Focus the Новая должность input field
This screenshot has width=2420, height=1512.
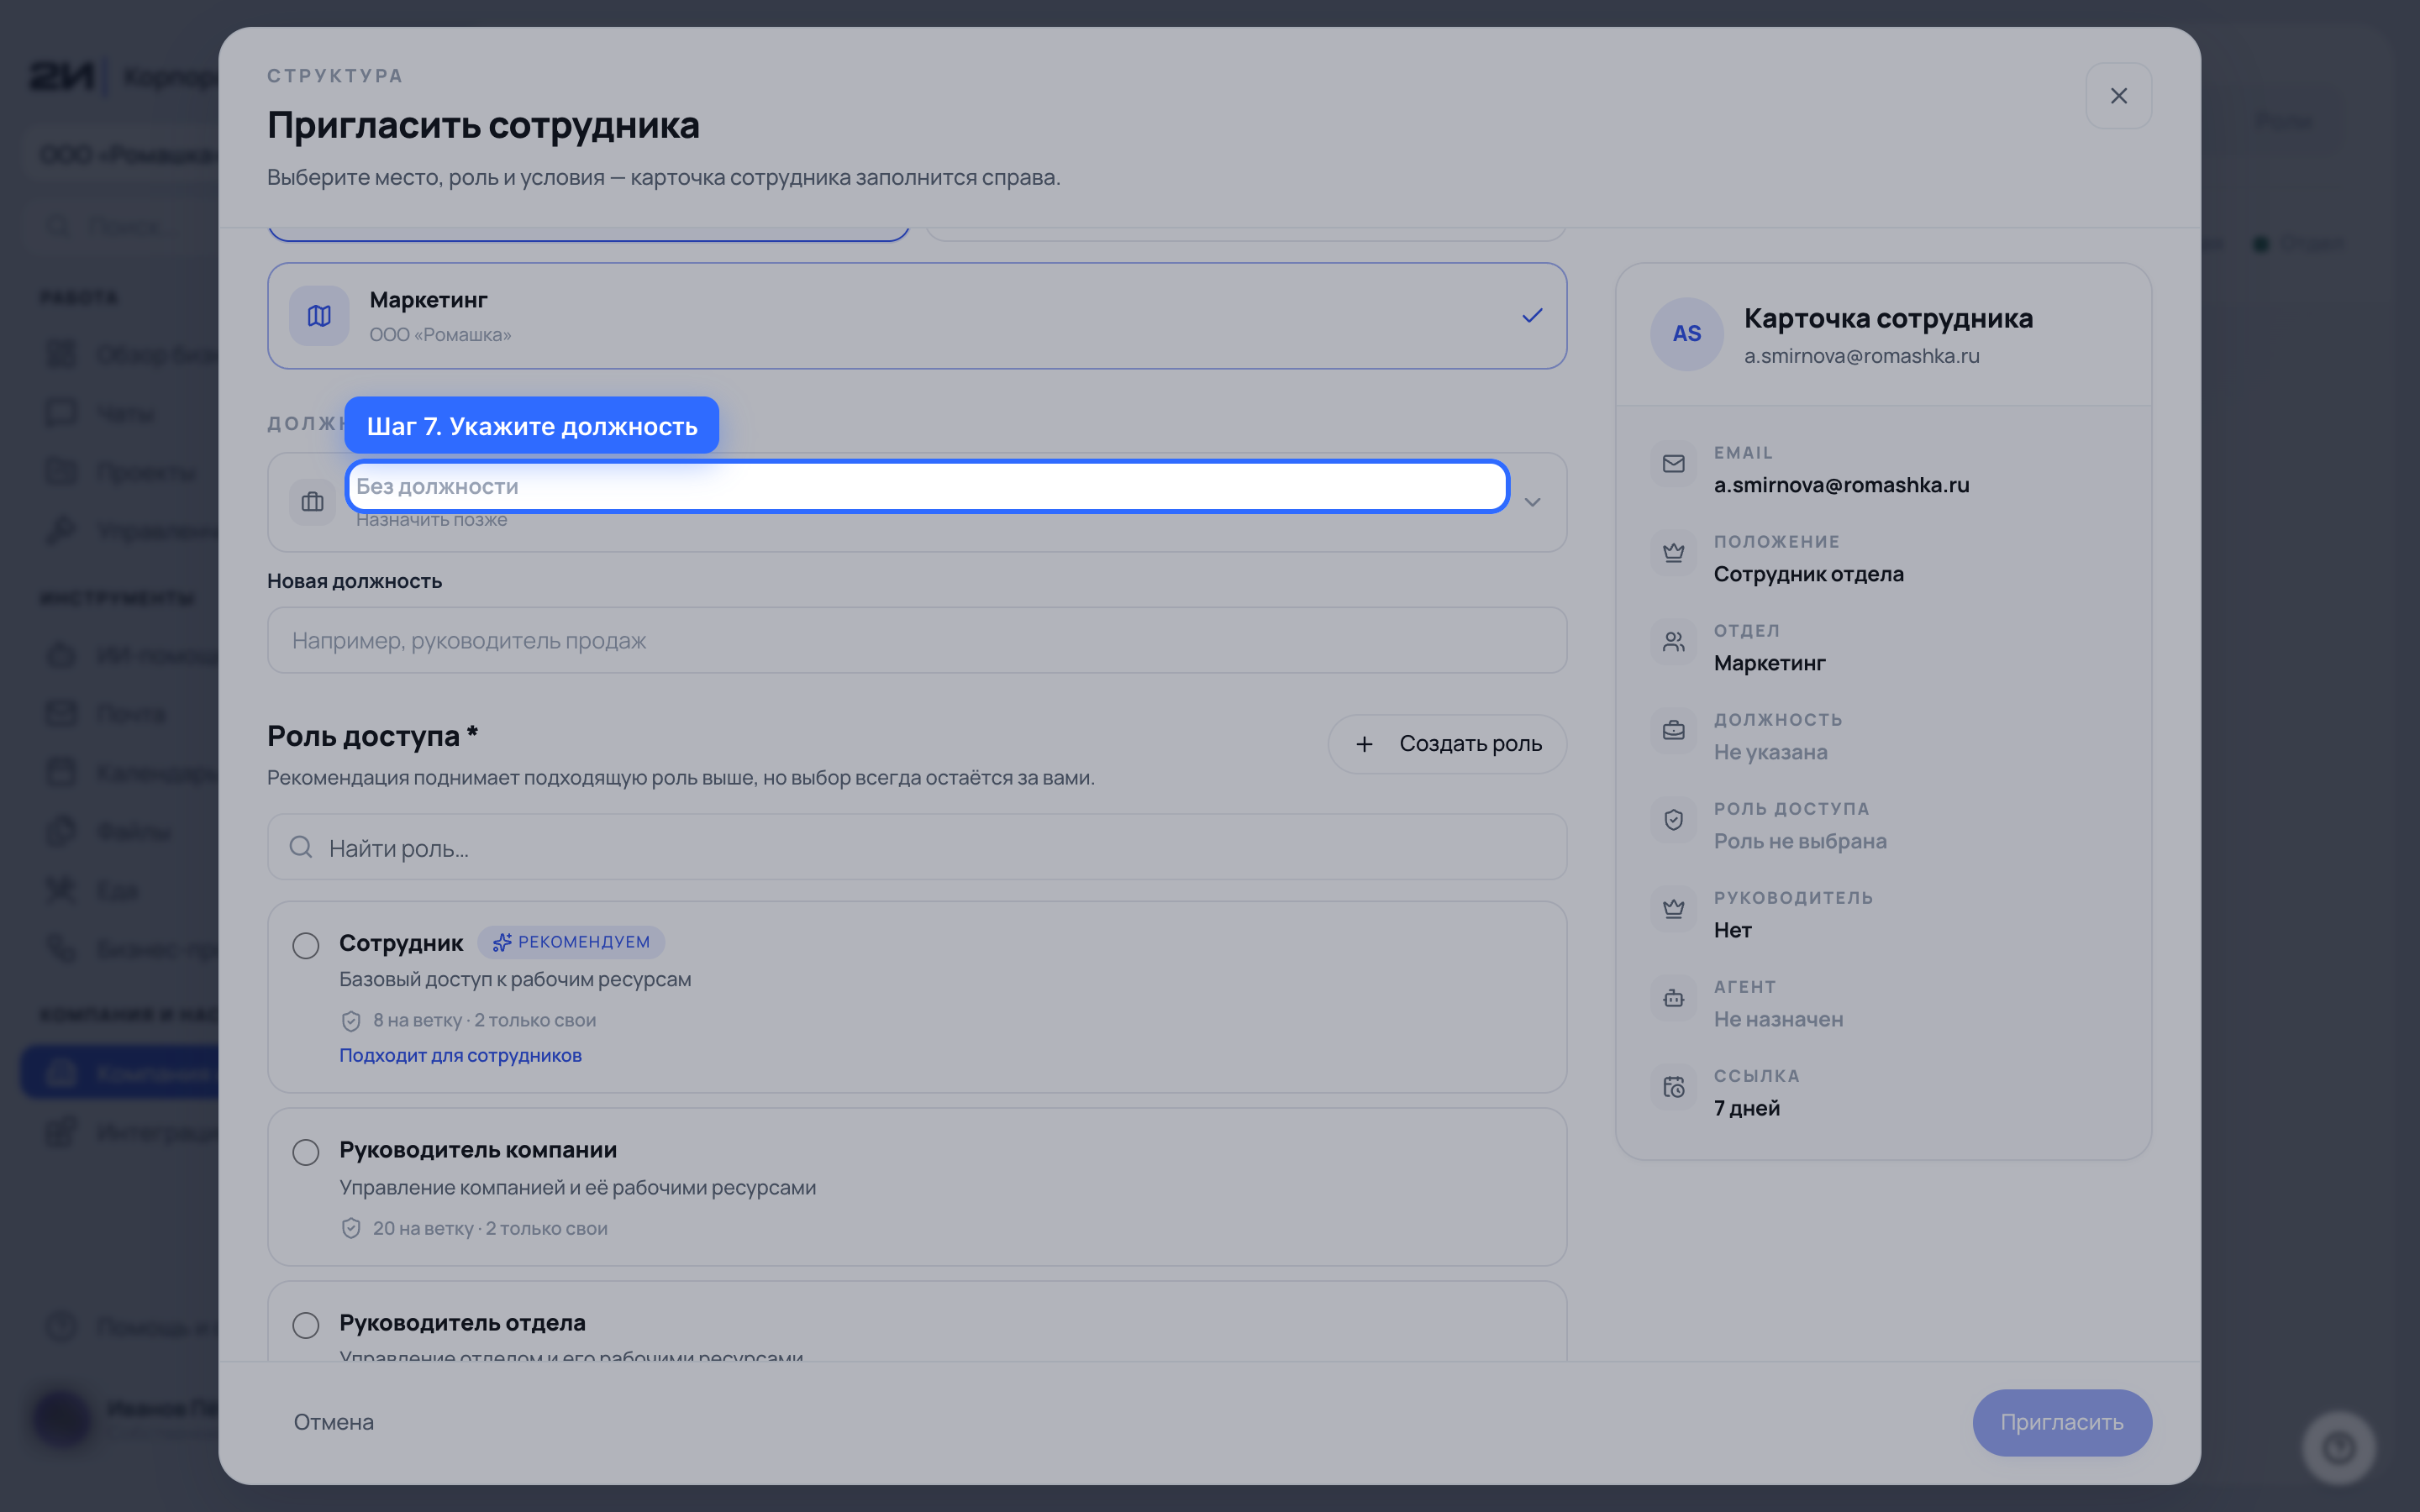pos(916,640)
